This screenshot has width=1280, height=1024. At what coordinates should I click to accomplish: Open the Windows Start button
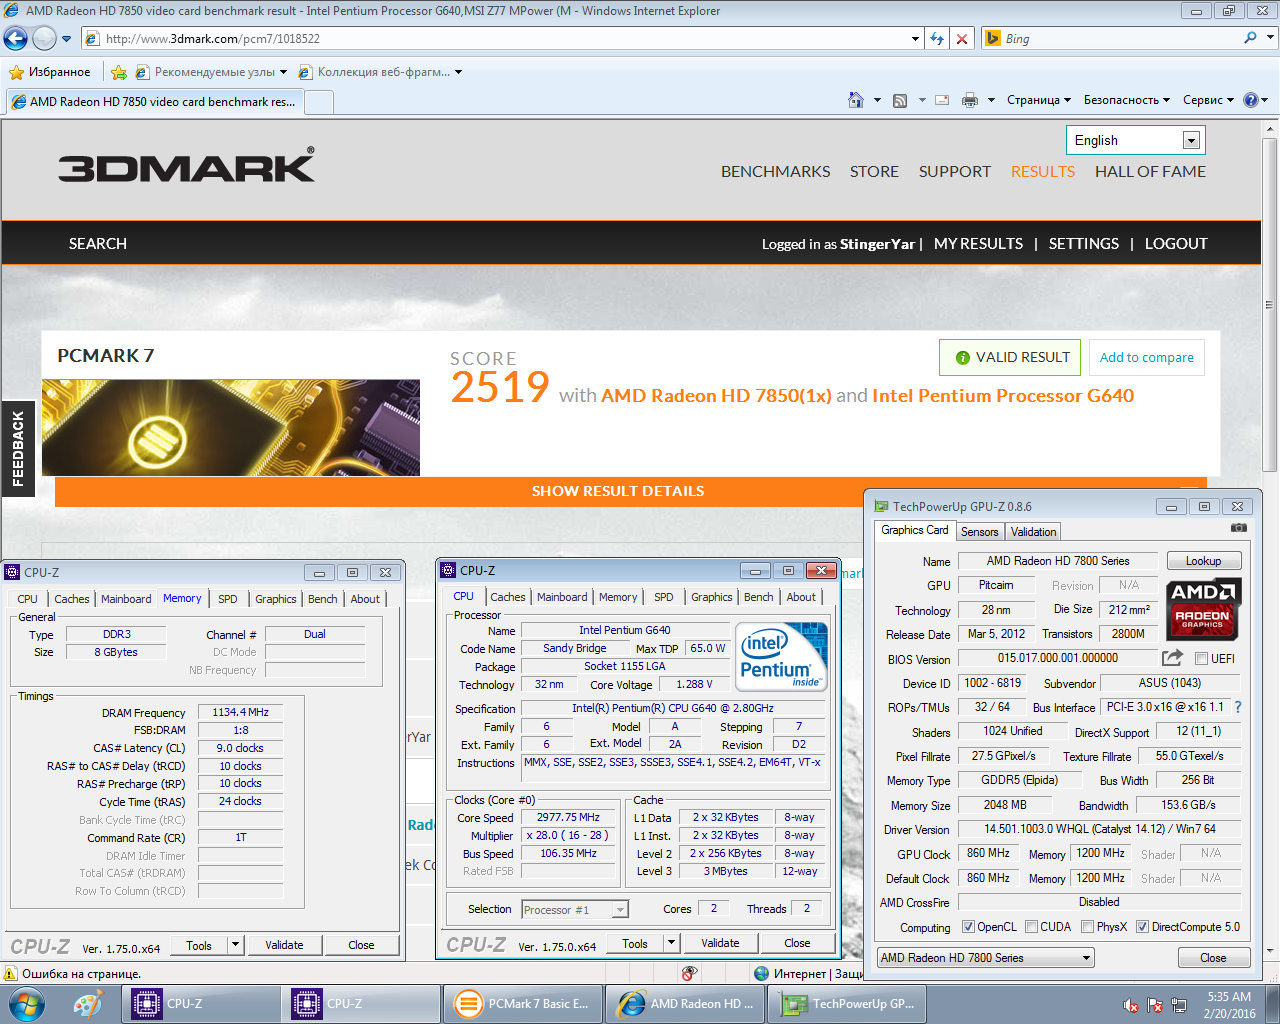click(26, 1004)
